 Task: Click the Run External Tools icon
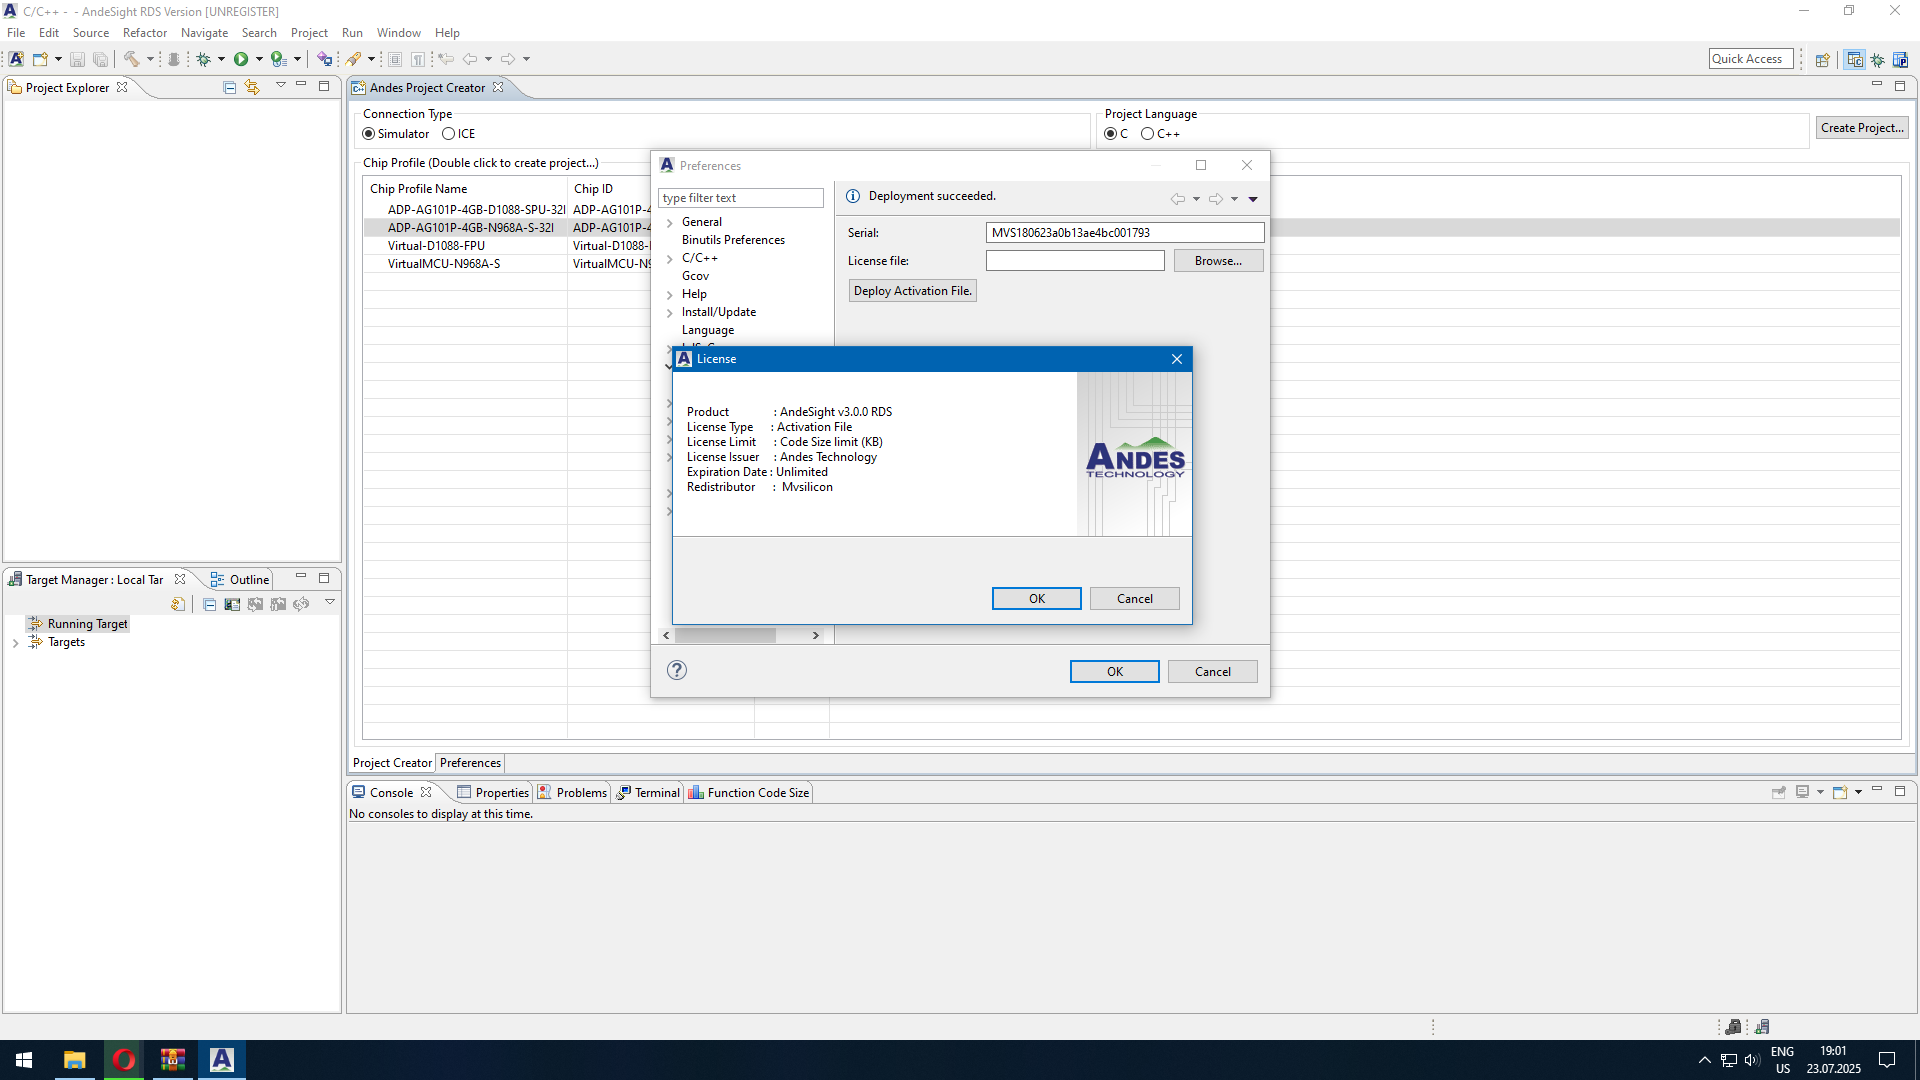(x=279, y=59)
